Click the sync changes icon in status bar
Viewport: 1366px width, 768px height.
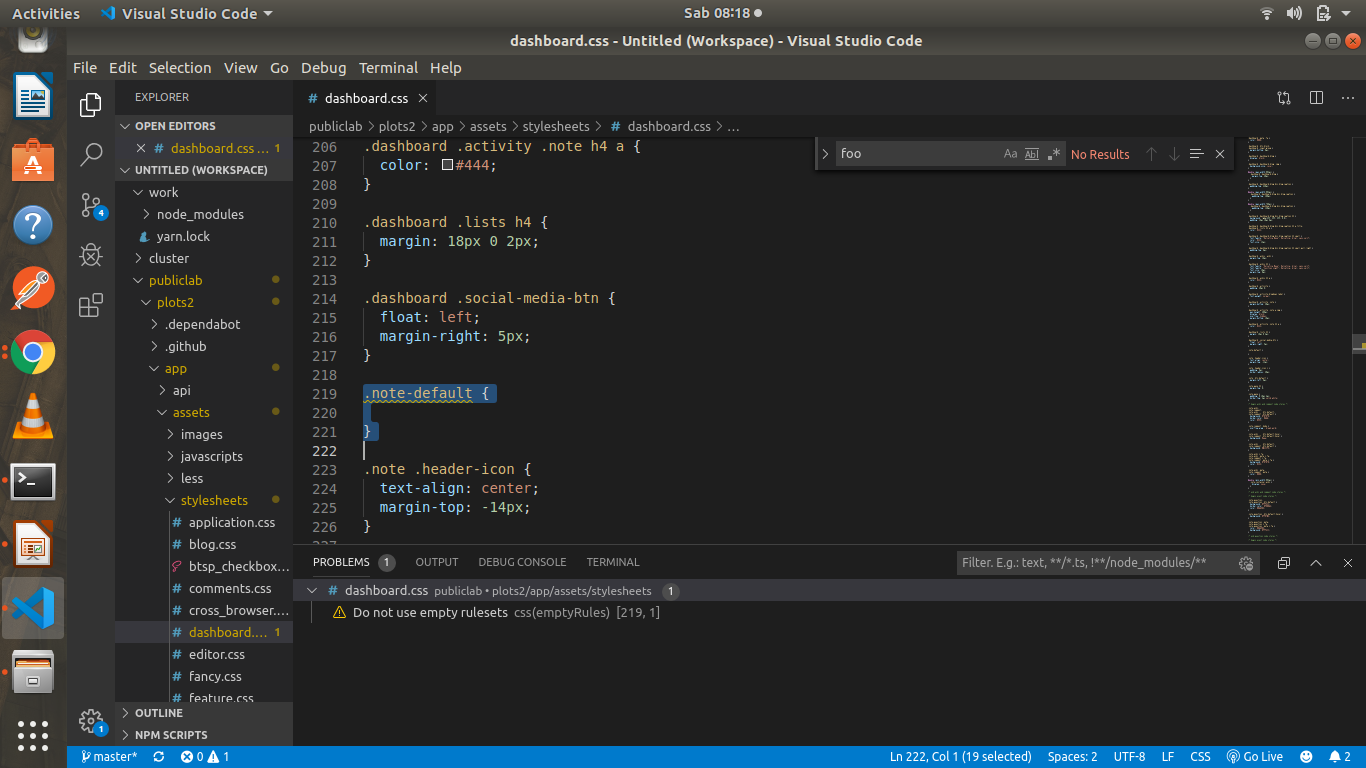point(158,757)
